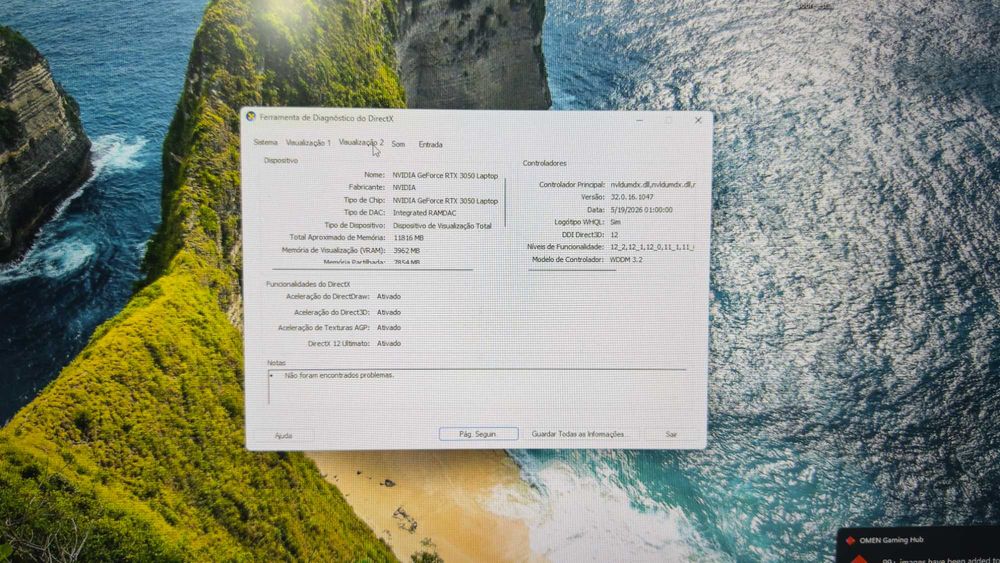The image size is (1000, 563).
Task: Minimize the DirectX diagnostic window
Action: [639, 120]
